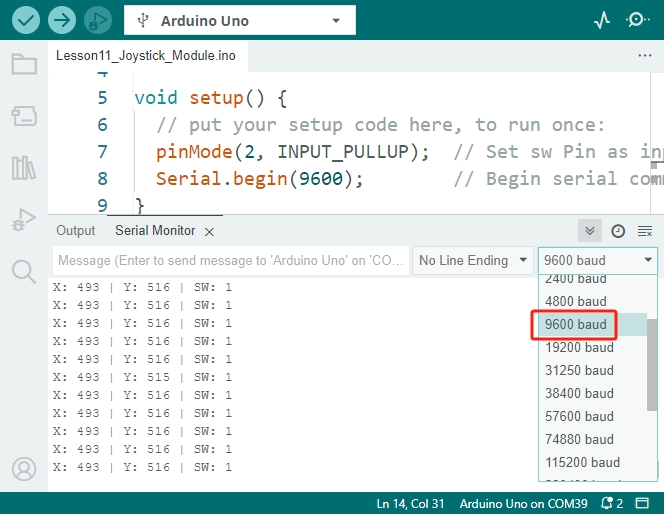The height and width of the screenshot is (514, 664).
Task: Open the Debug panel in sidebar
Action: point(24,220)
